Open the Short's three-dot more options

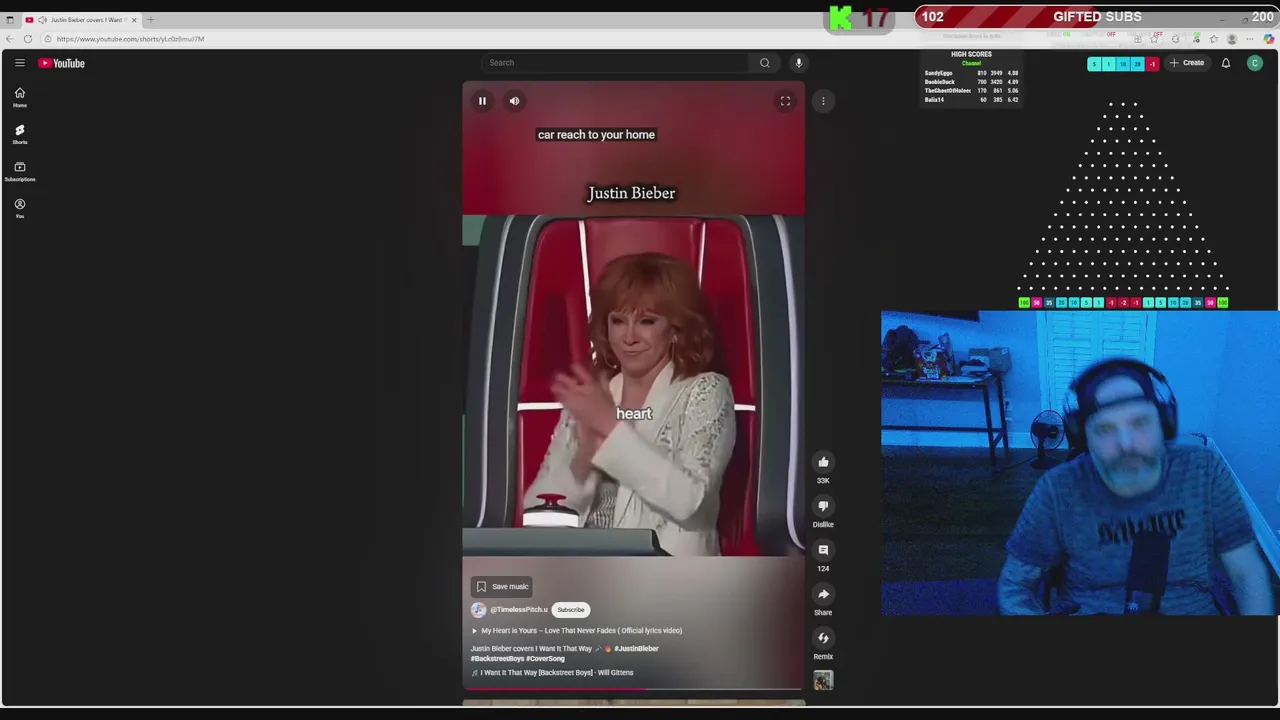point(823,101)
